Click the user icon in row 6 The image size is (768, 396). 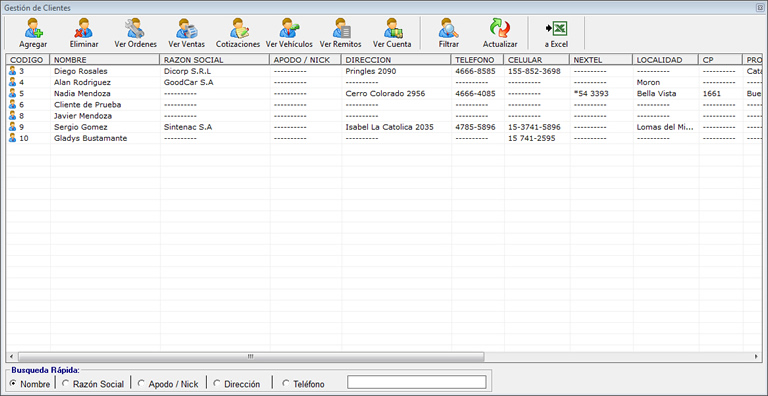click(x=13, y=104)
